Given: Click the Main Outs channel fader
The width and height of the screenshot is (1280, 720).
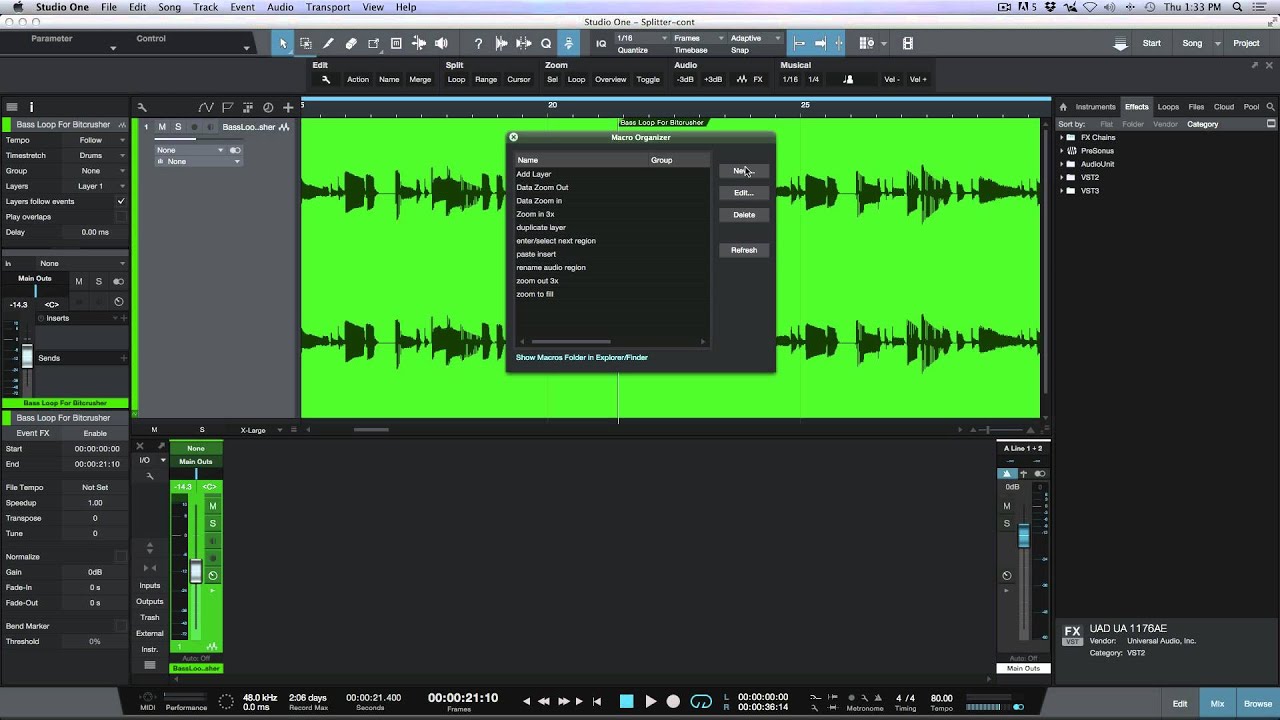Looking at the screenshot, I should click(1023, 536).
